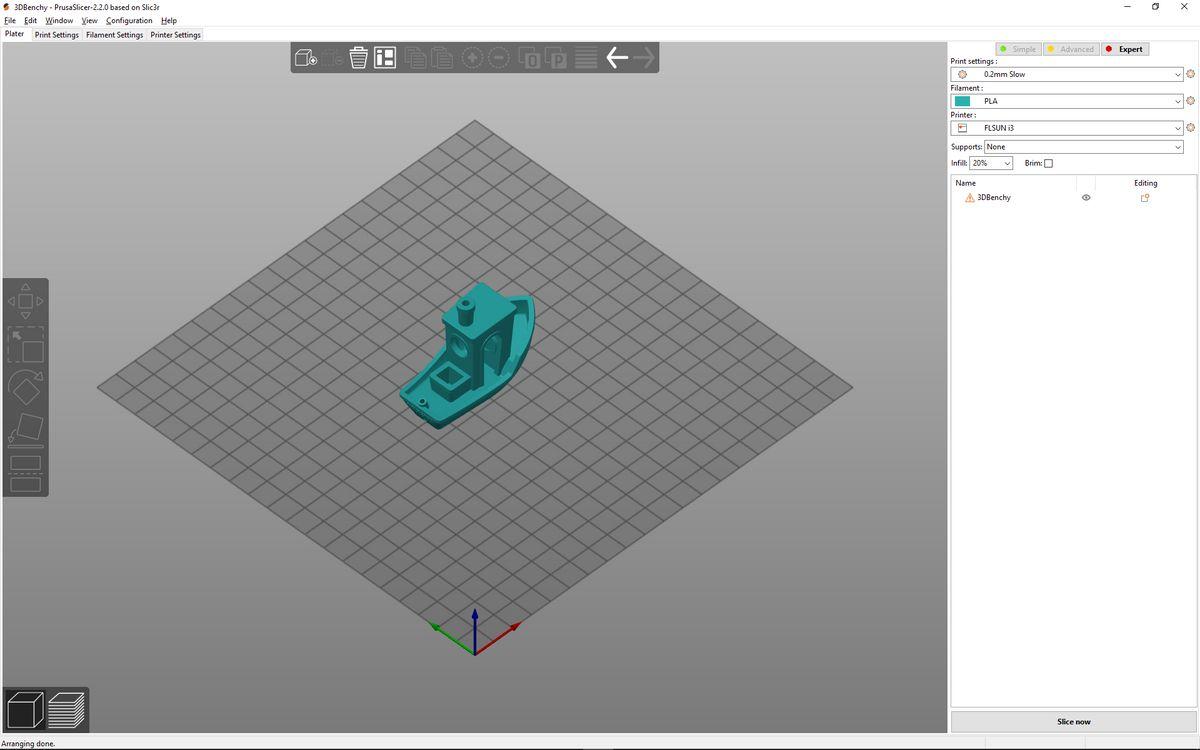
Task: Select the Move gizmo tool
Action: (x=26, y=301)
